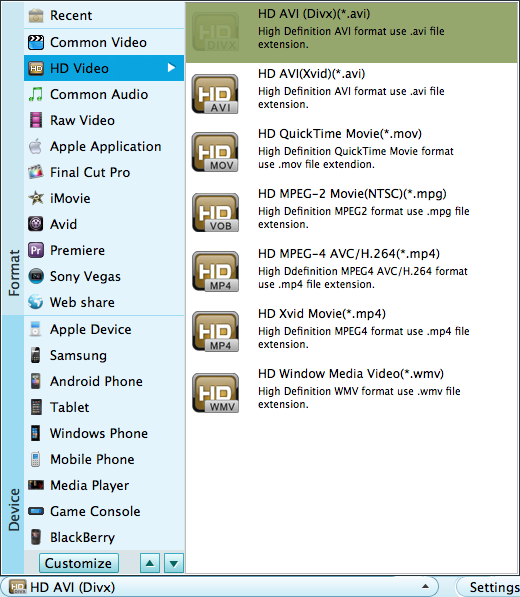
Task: Click the HD MP4 icon for Xvid Movie
Action: tap(215, 332)
